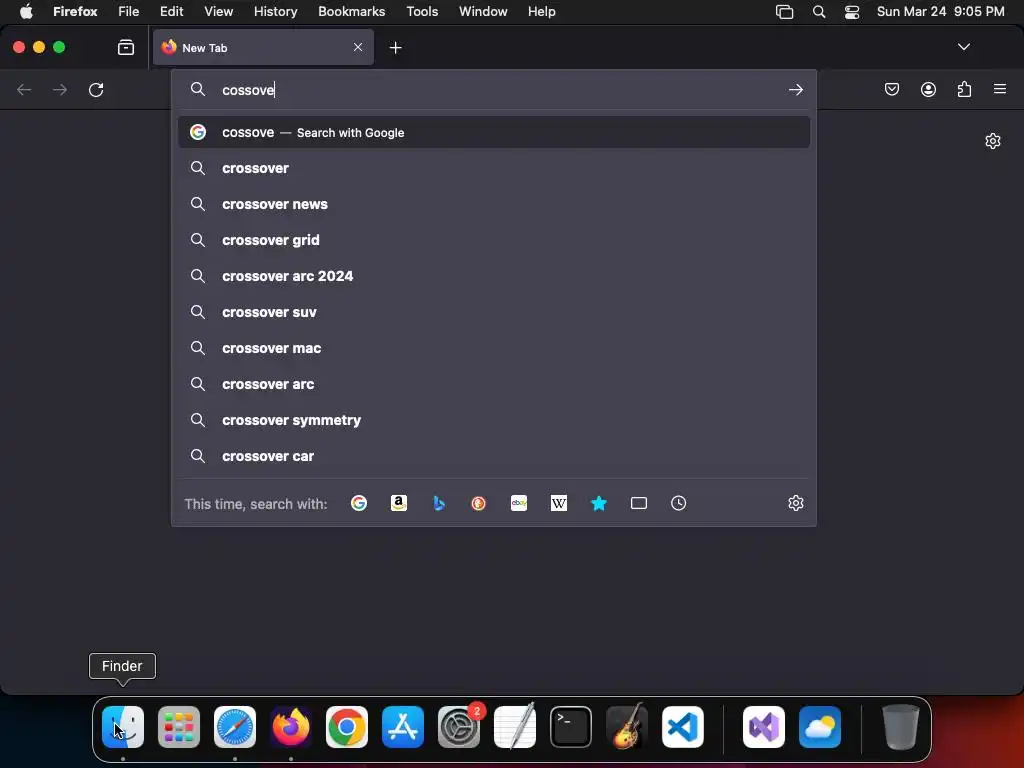
Task: Open the Bookmarks menu
Action: pyautogui.click(x=351, y=12)
